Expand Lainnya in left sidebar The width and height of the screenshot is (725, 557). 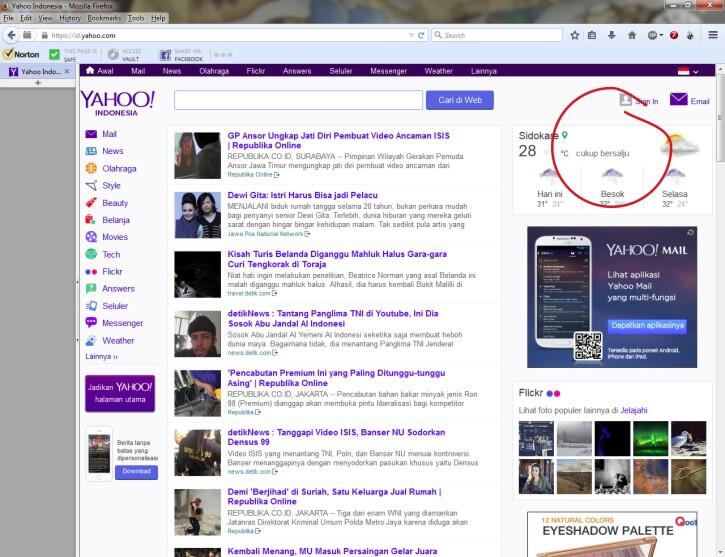click(x=101, y=356)
